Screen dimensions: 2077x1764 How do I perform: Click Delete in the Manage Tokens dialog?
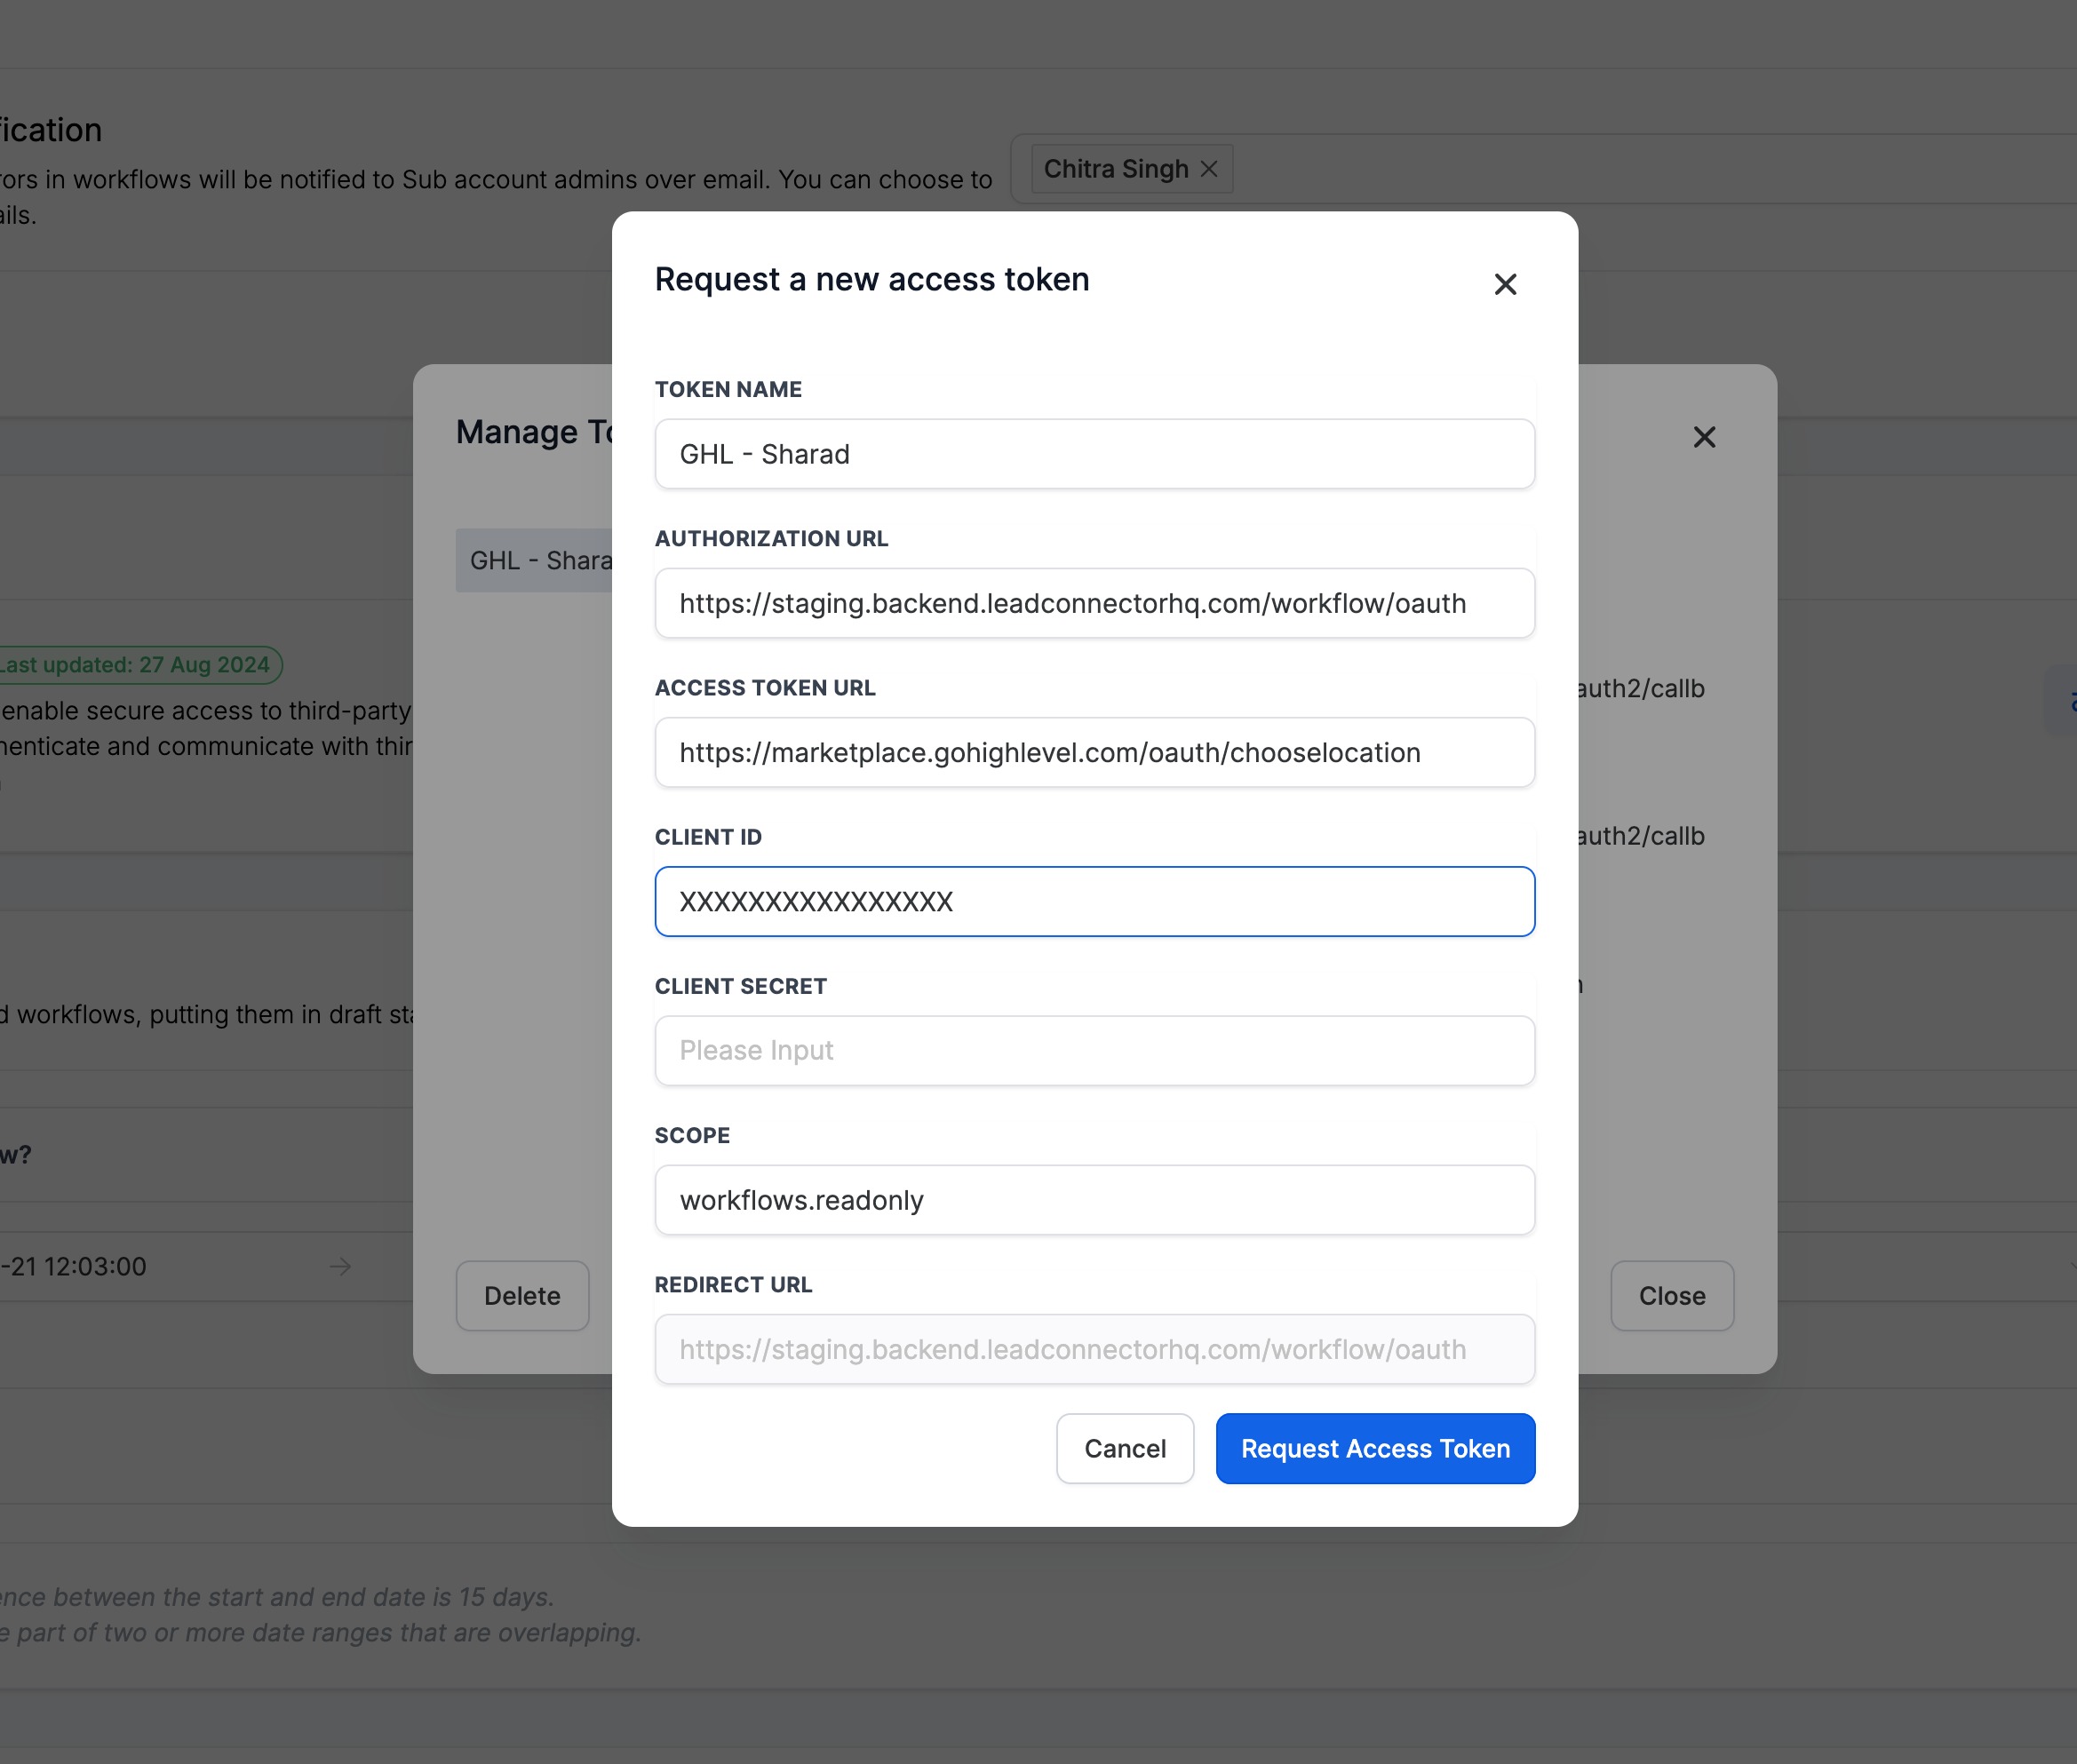[522, 1296]
